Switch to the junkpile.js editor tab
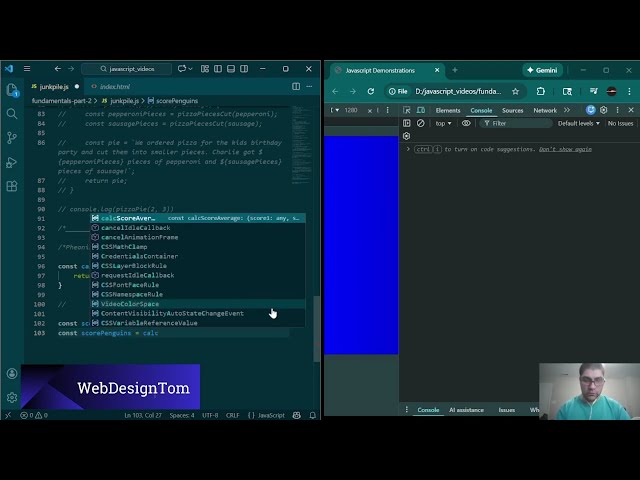 (55, 87)
